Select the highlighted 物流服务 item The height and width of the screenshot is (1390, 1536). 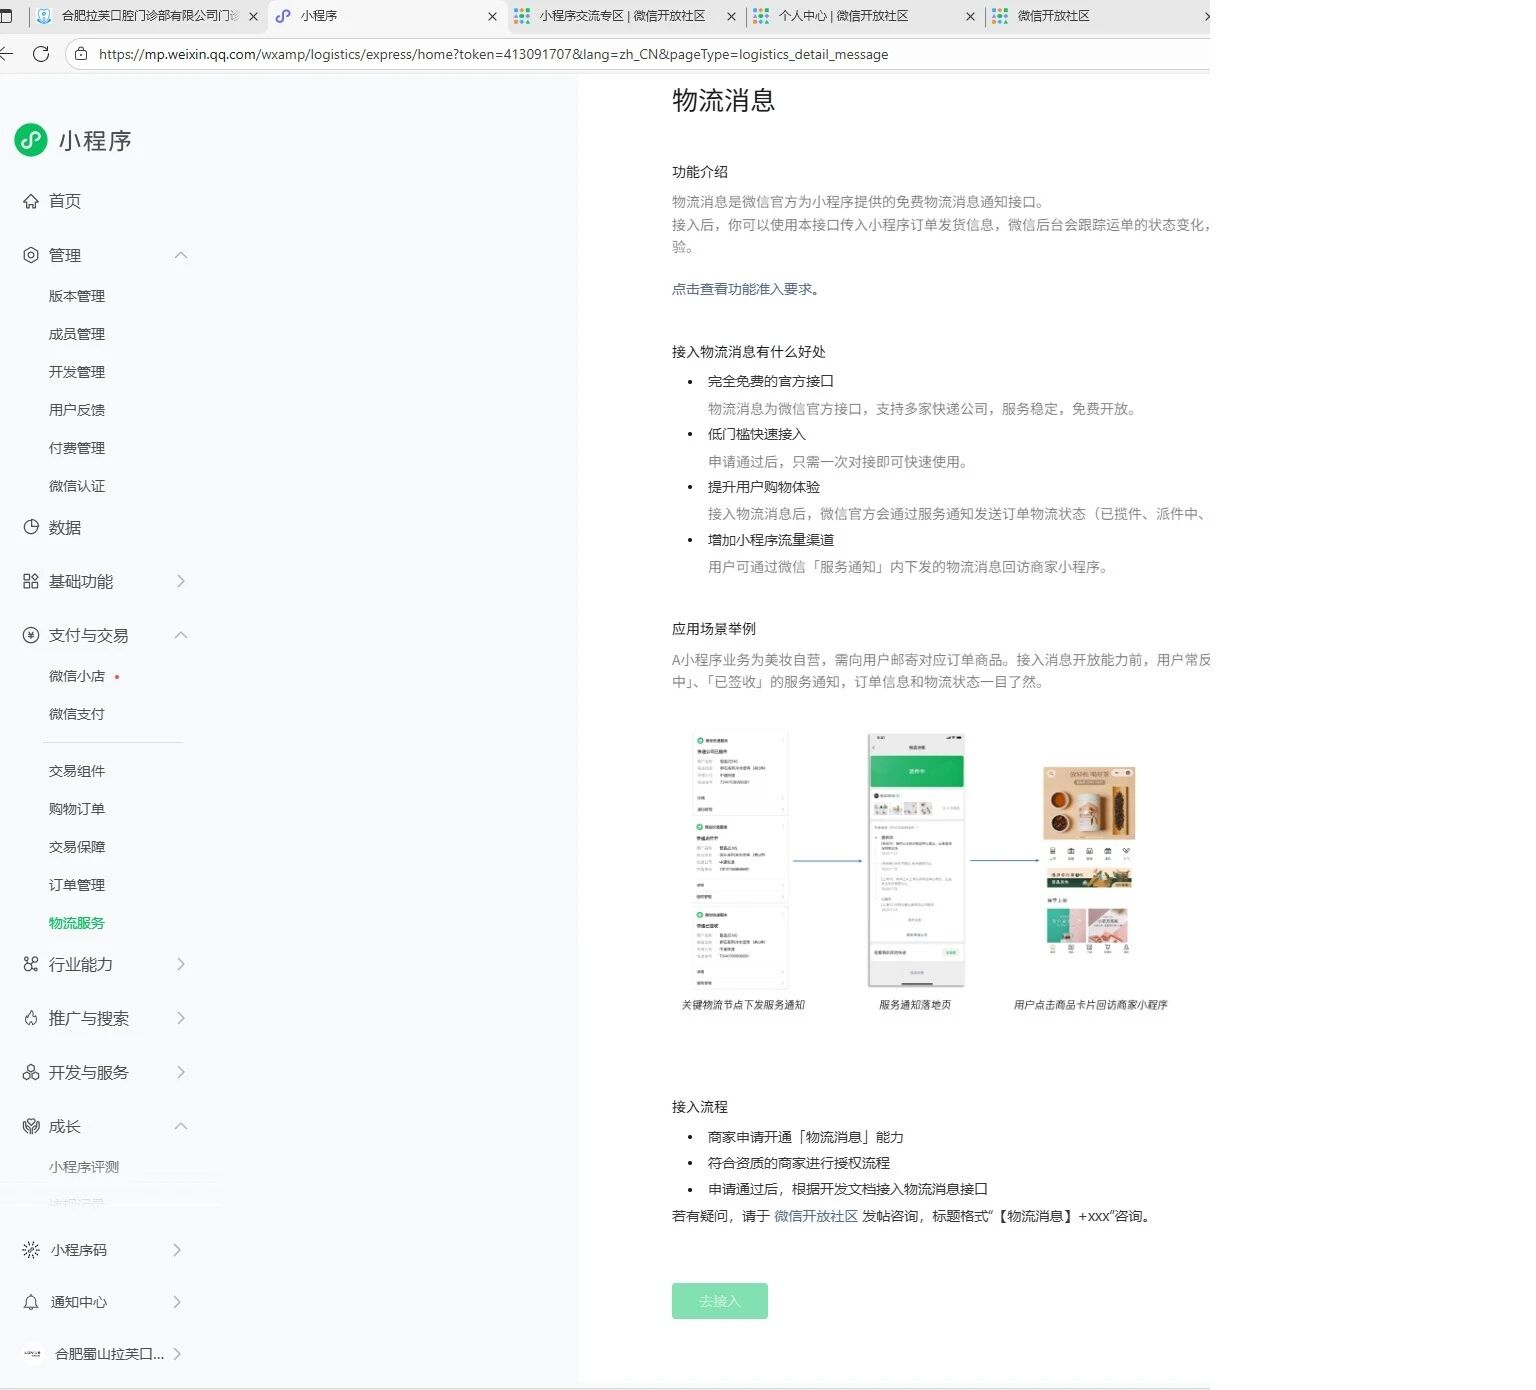[77, 923]
